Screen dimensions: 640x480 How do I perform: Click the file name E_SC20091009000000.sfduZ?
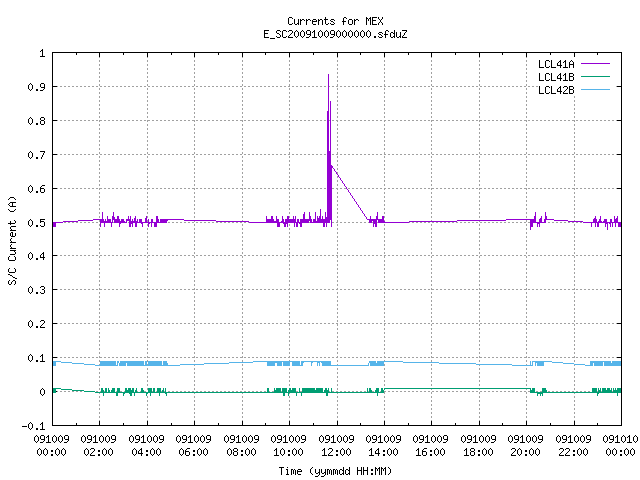click(335, 34)
